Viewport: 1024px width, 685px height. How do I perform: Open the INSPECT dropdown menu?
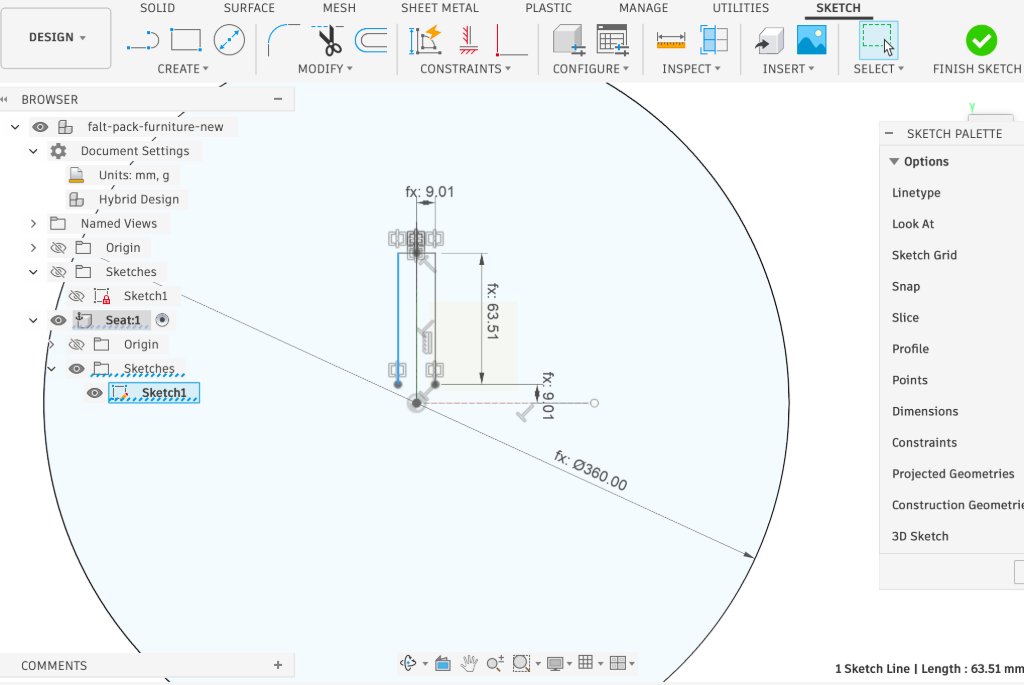point(691,69)
